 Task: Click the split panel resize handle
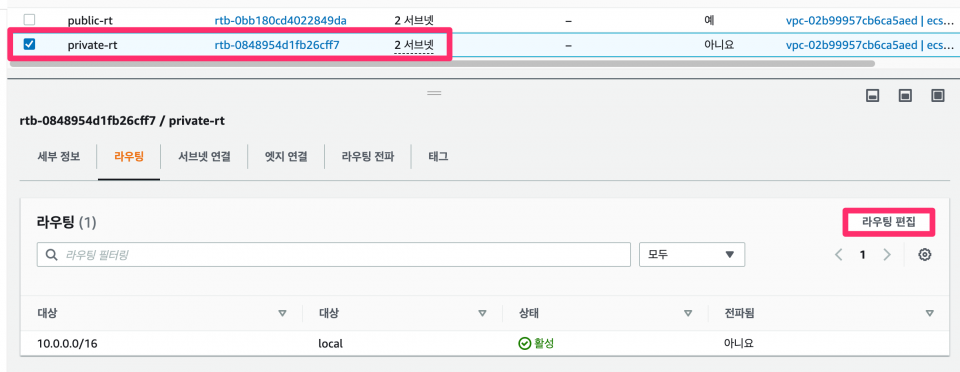point(434,93)
